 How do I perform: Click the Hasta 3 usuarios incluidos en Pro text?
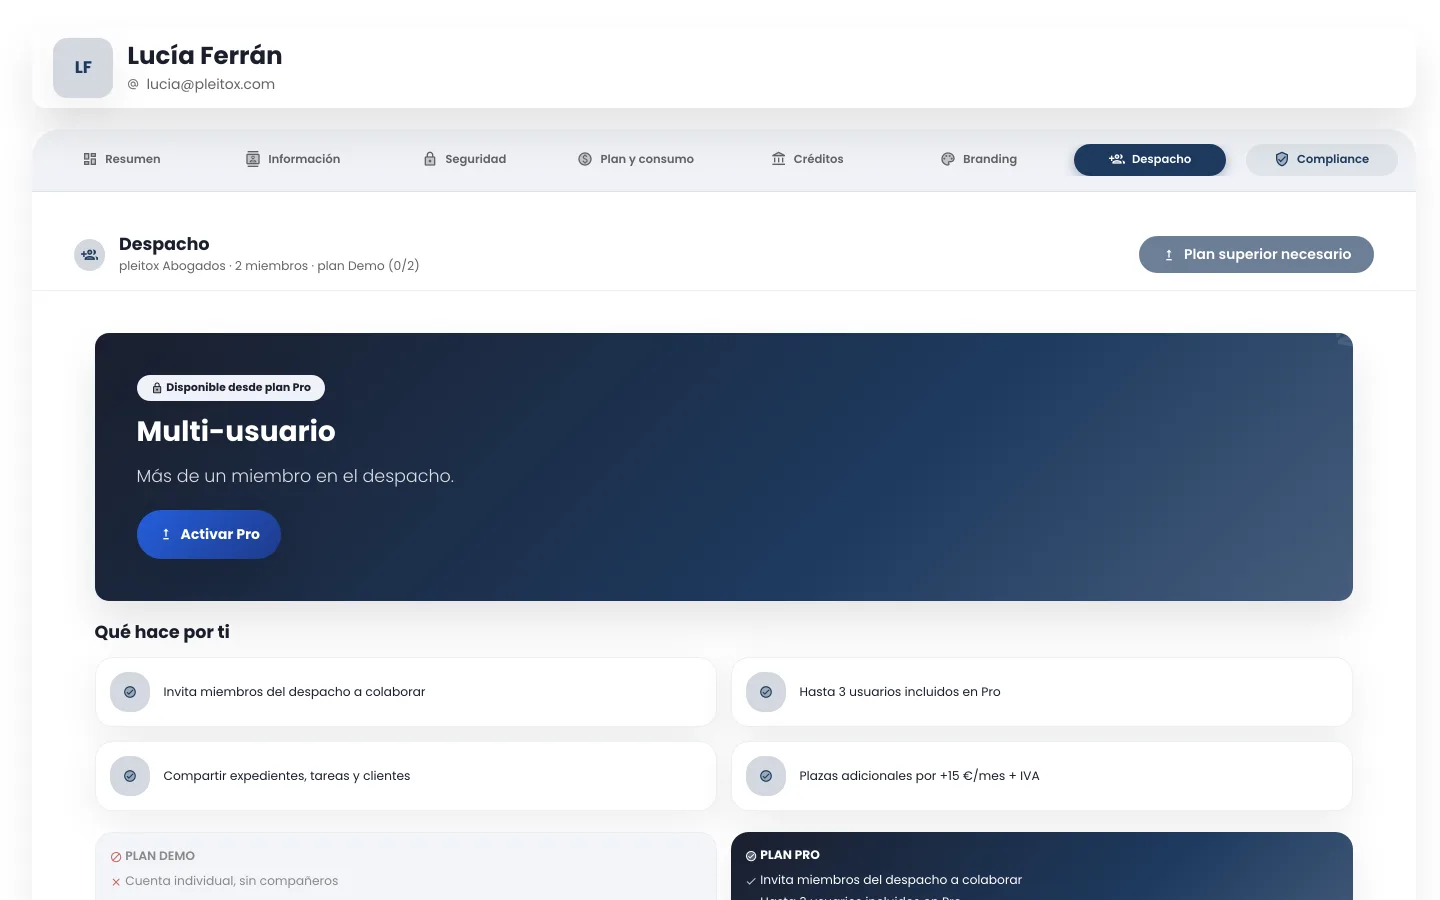pos(900,692)
